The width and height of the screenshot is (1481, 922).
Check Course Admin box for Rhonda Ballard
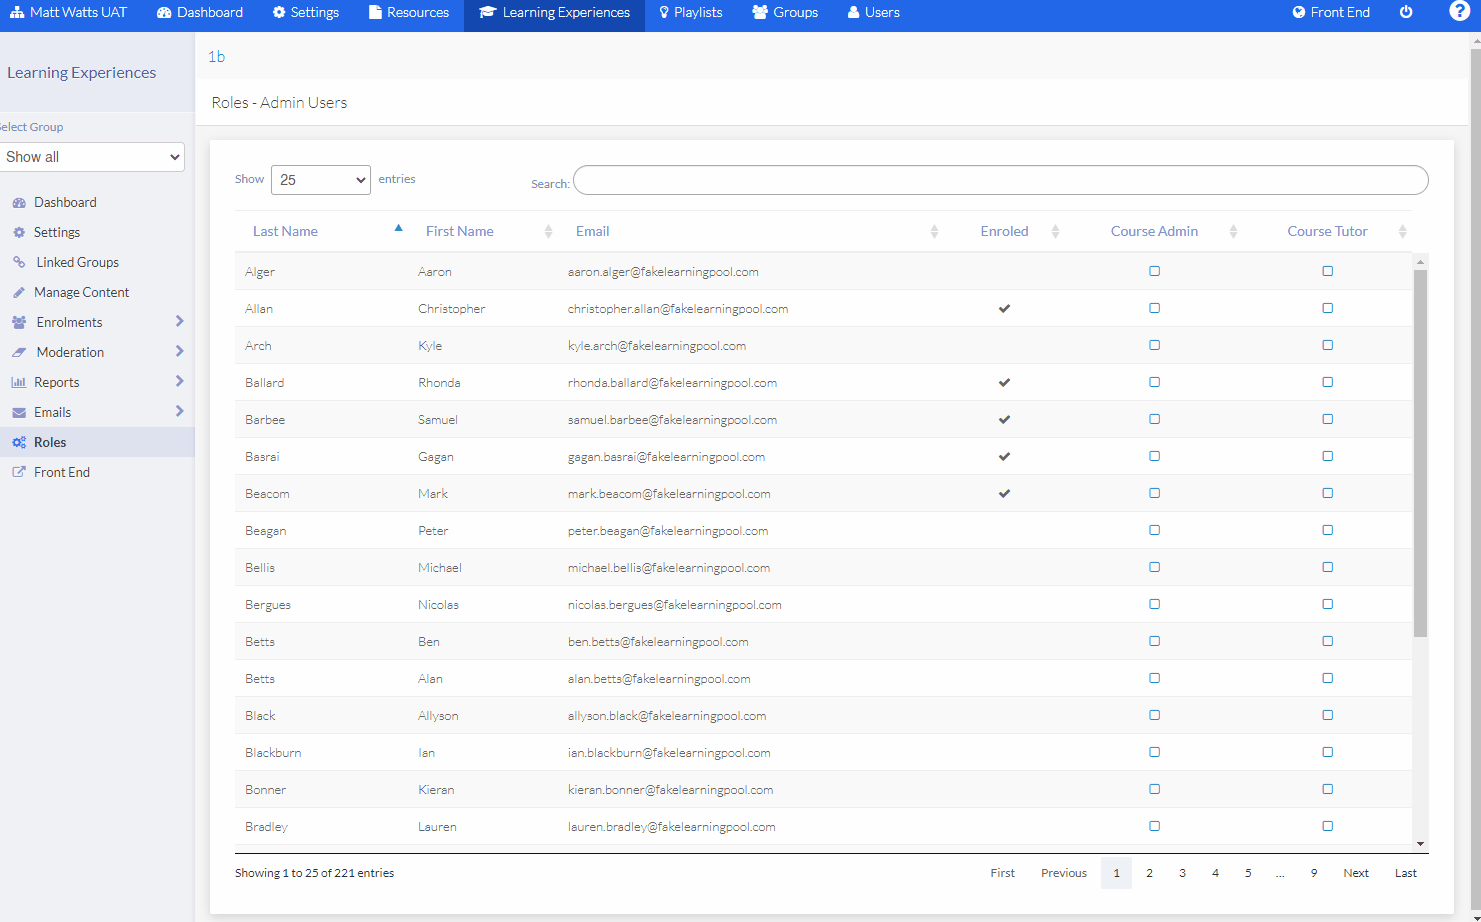coord(1154,382)
